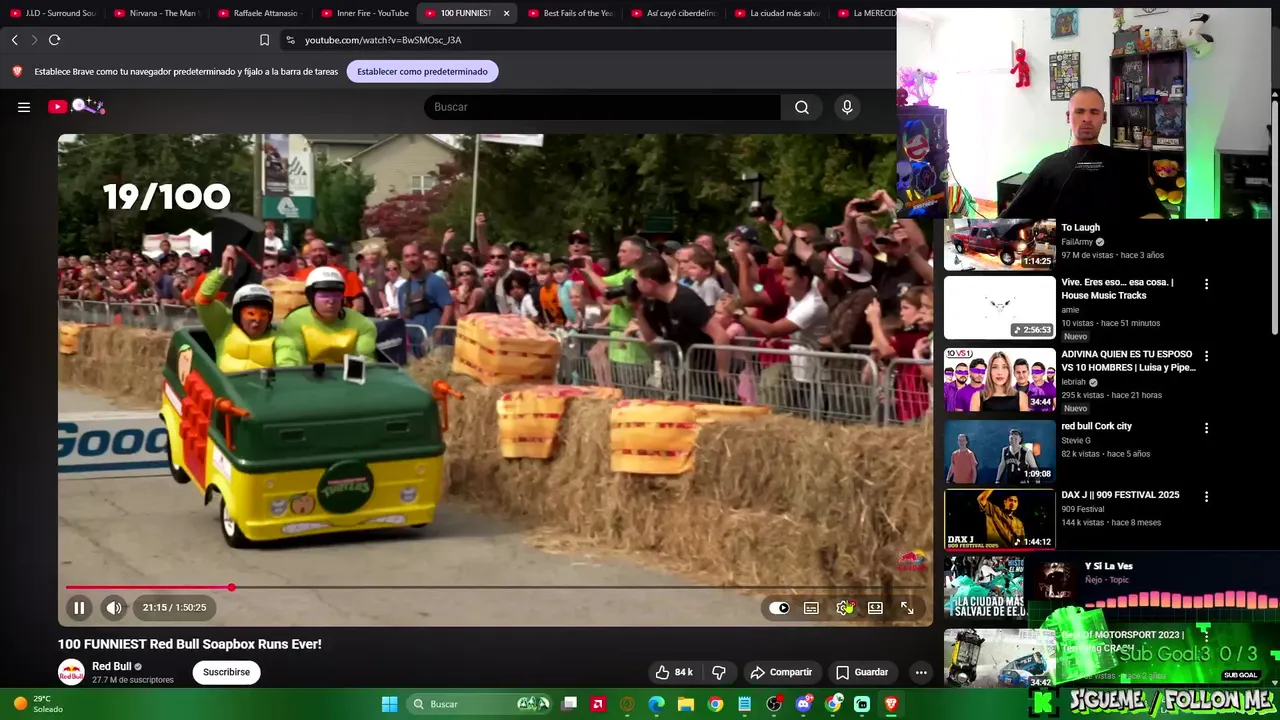Switch to the Inner Fire tab
1280x720 pixels.
pos(363,13)
